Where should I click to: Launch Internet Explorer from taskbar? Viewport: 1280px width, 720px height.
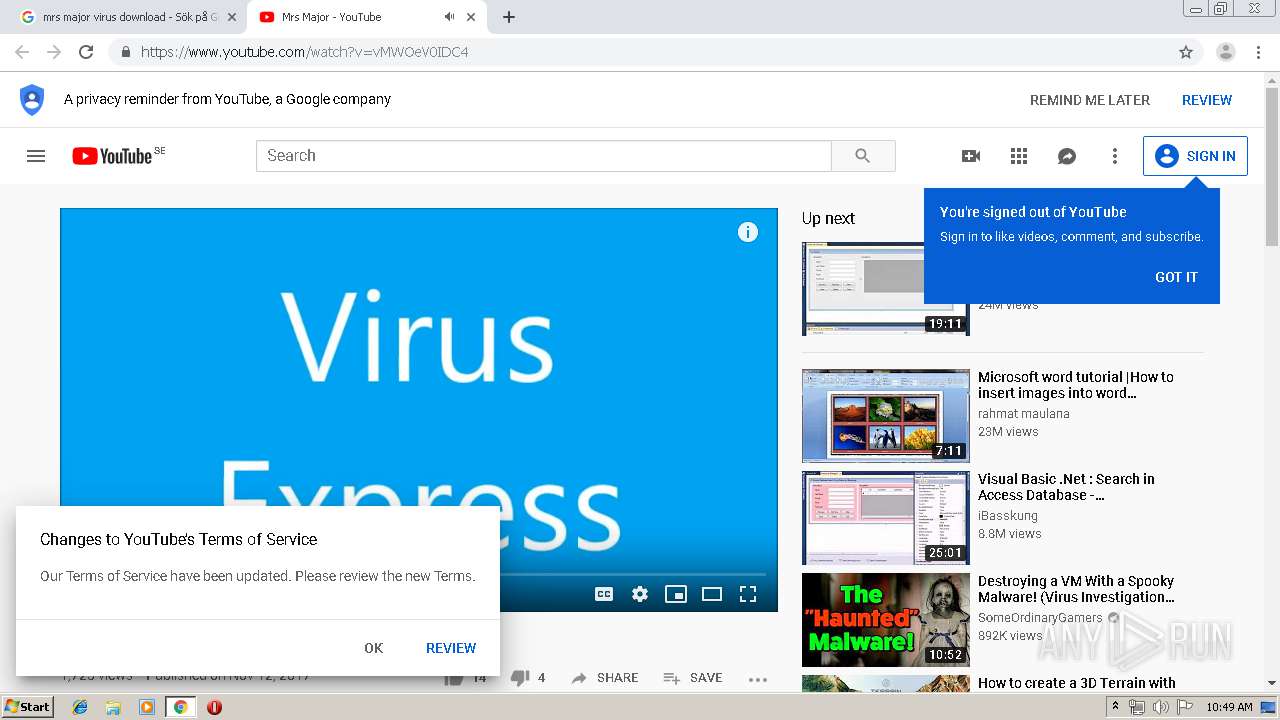(x=80, y=707)
